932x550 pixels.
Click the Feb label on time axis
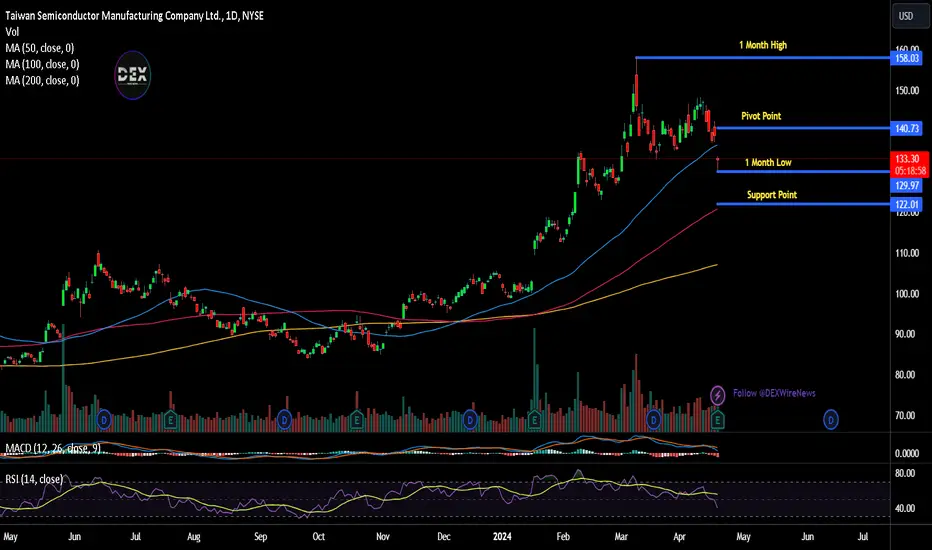pos(563,537)
